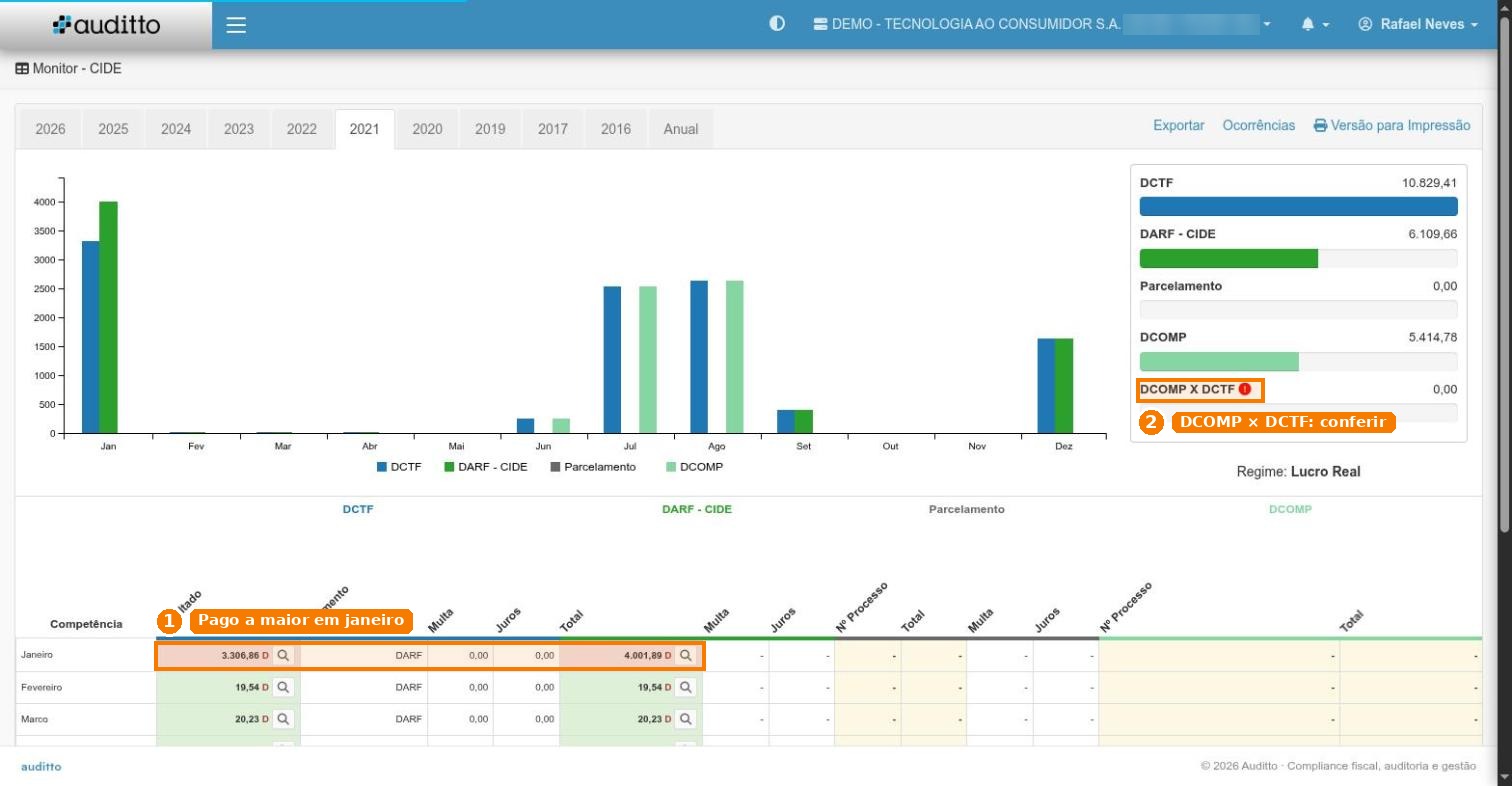1512x786 pixels.
Task: Open the hamburger sidebar menu
Action: 236,25
